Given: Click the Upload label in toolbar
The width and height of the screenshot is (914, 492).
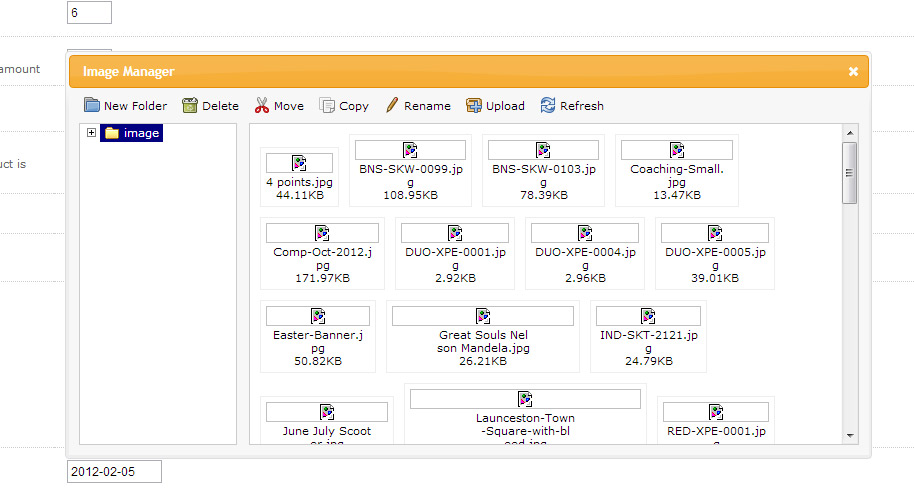Looking at the screenshot, I should [505, 107].
